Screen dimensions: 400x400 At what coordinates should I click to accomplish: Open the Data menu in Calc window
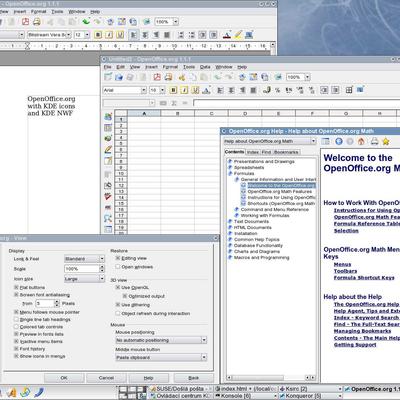205,67
